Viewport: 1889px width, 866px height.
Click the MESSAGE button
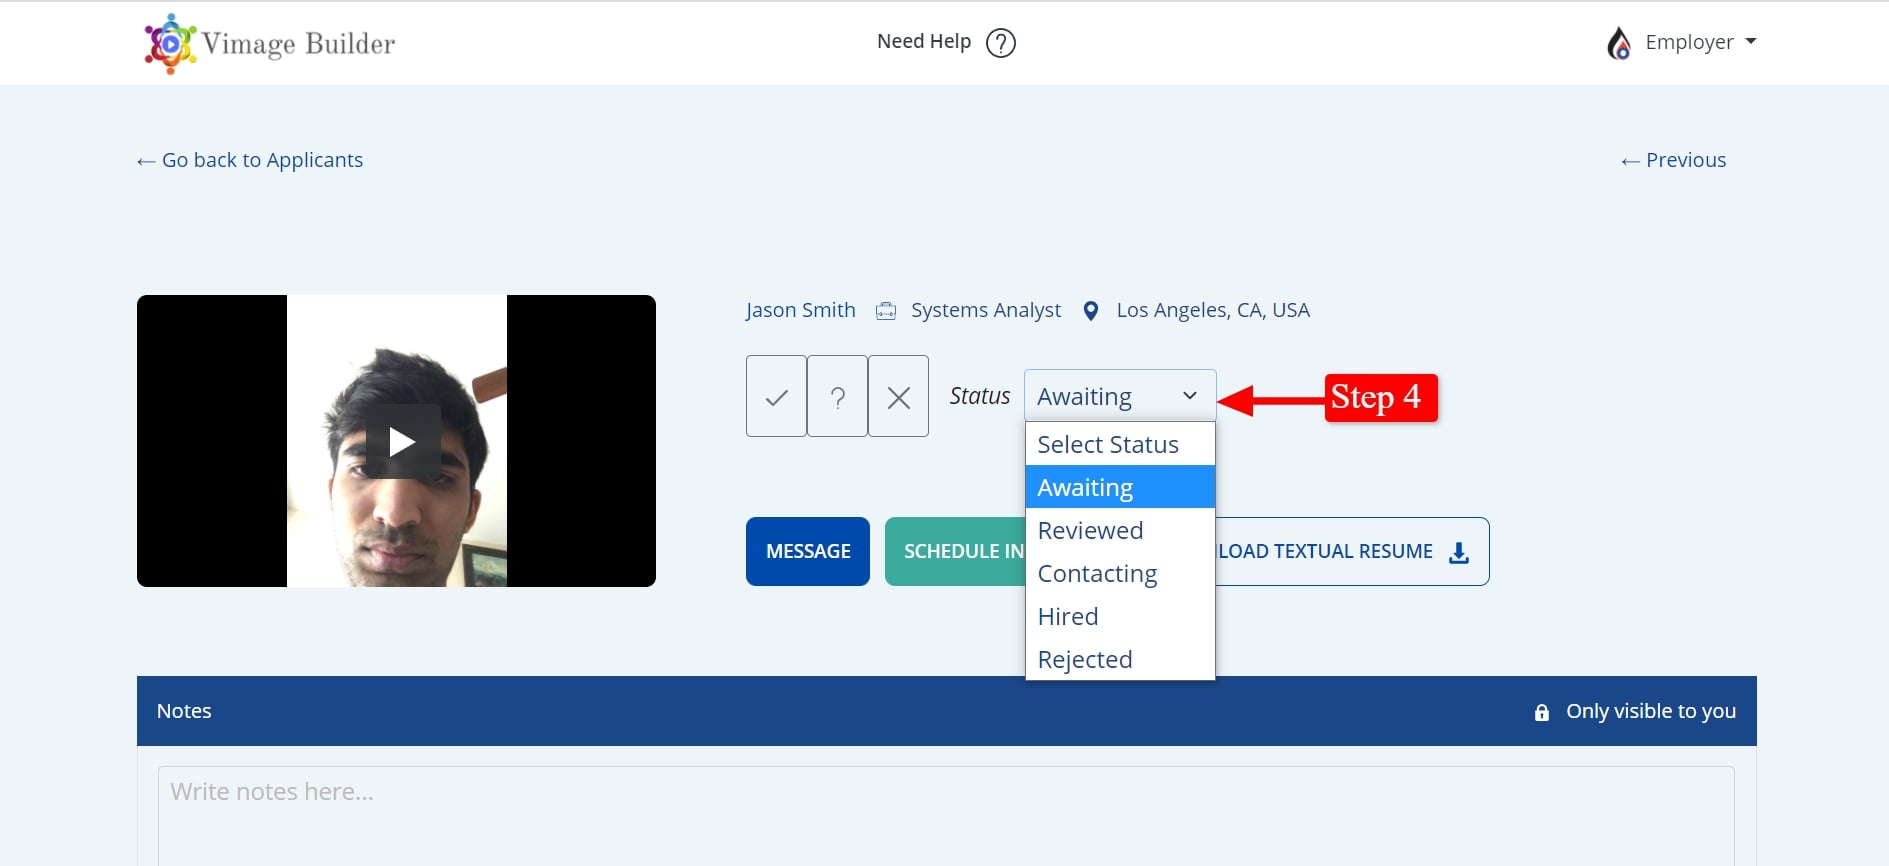tap(808, 551)
